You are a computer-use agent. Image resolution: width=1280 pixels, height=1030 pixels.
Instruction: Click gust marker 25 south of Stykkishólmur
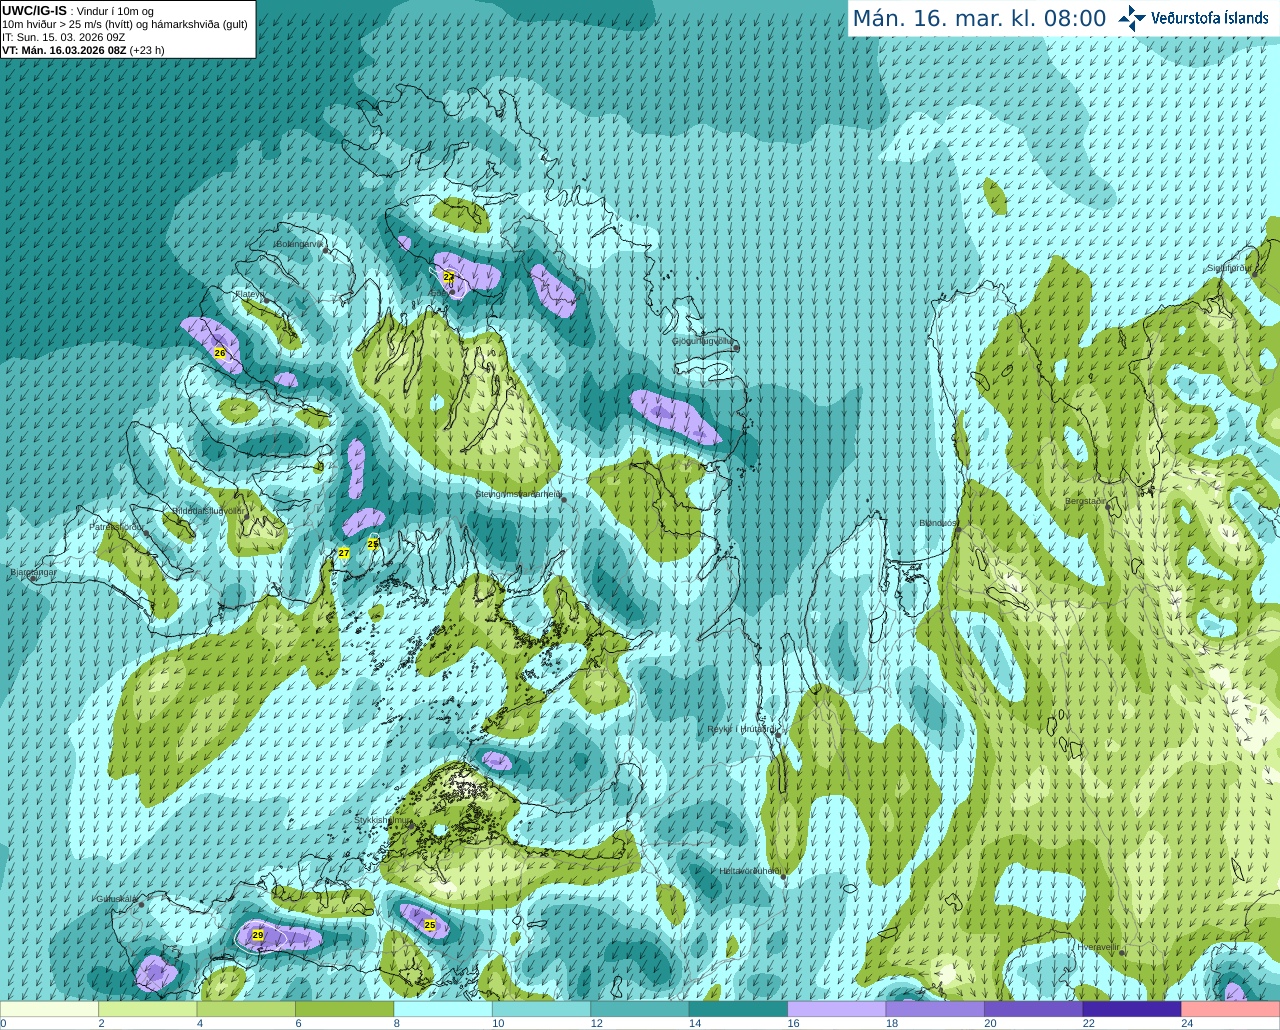tap(430, 925)
